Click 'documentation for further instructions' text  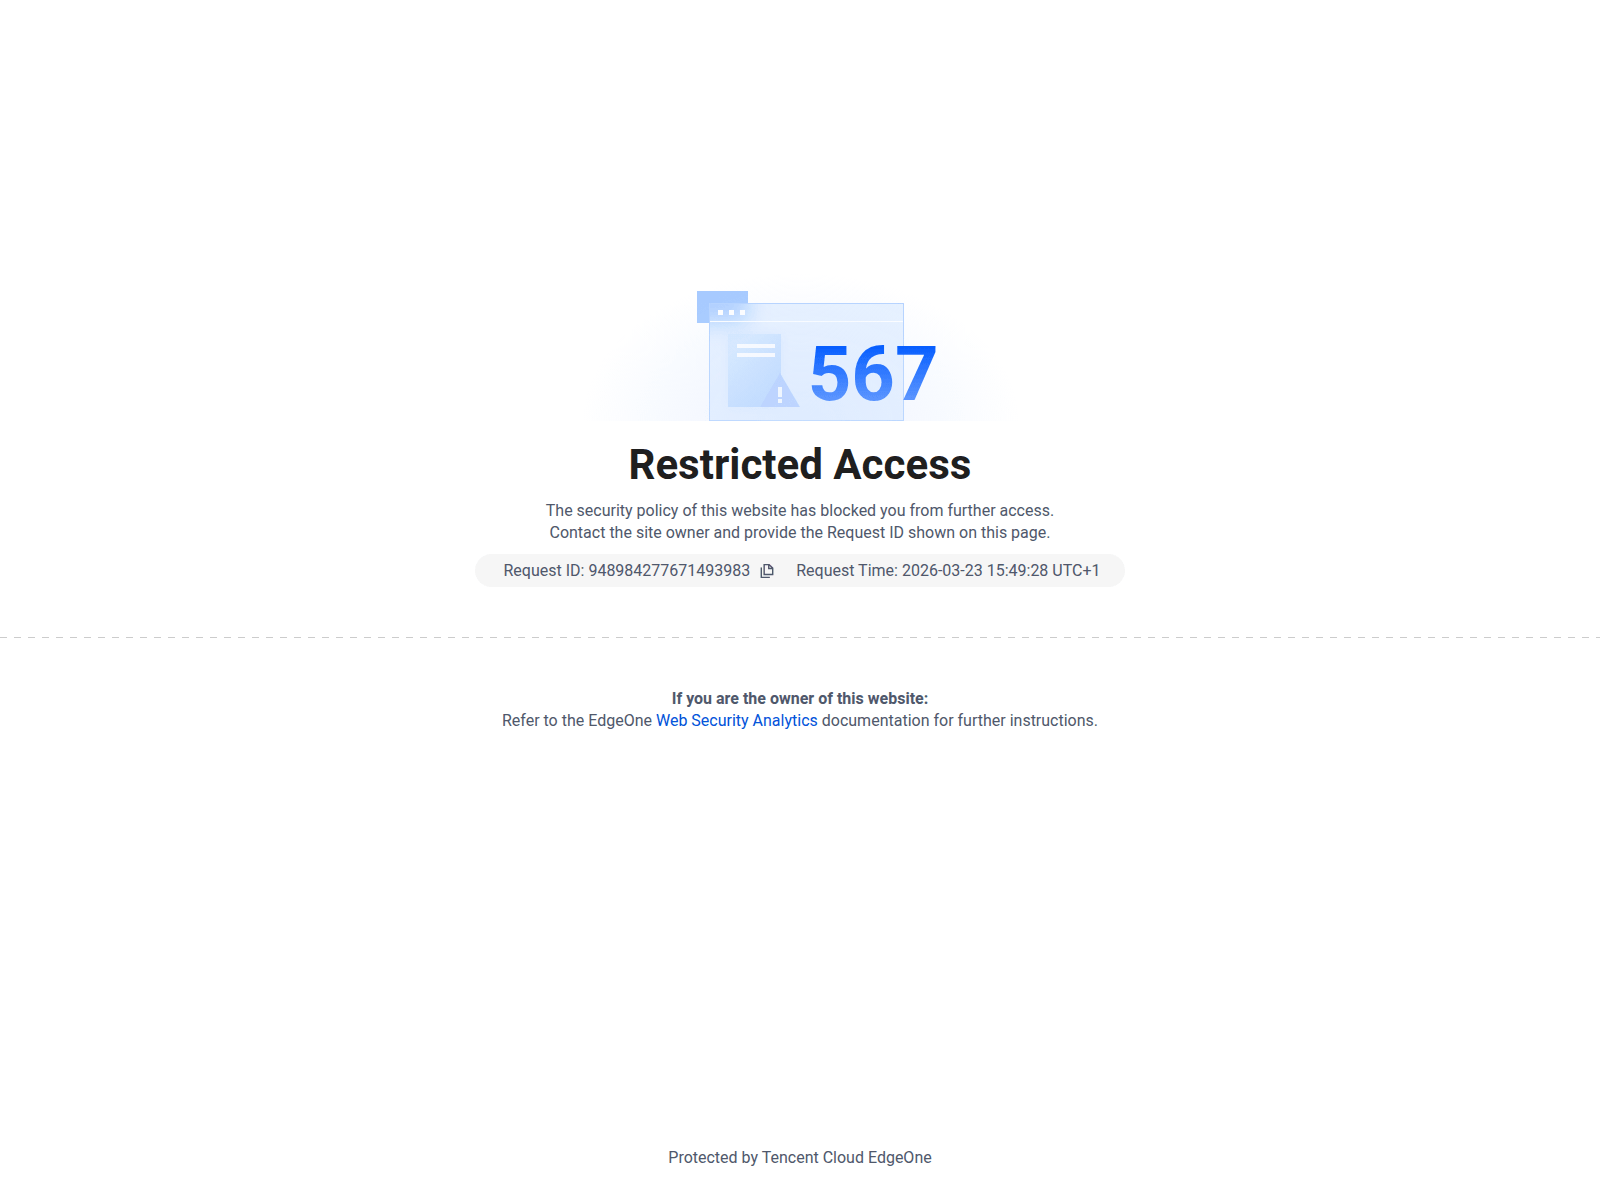pos(960,720)
